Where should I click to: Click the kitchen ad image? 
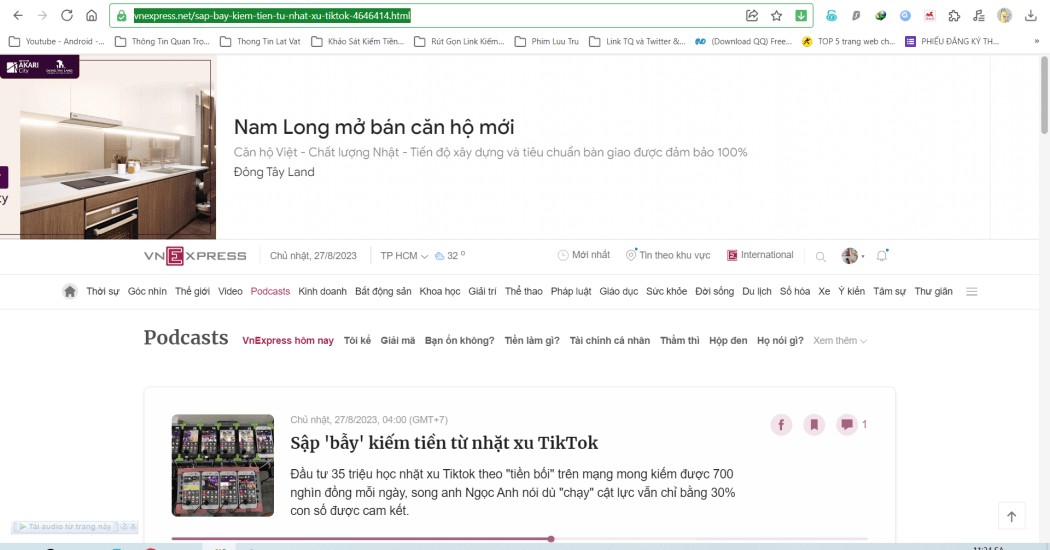(x=108, y=149)
